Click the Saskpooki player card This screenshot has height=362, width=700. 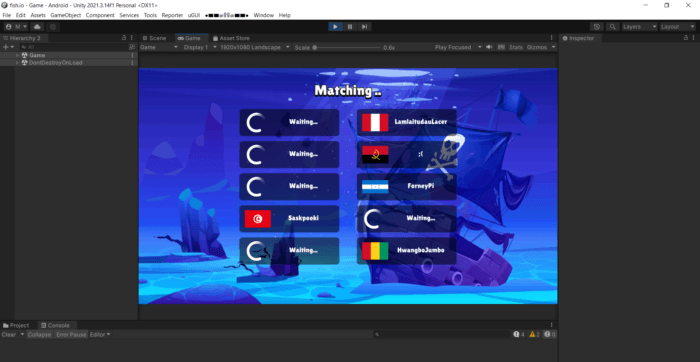click(289, 219)
